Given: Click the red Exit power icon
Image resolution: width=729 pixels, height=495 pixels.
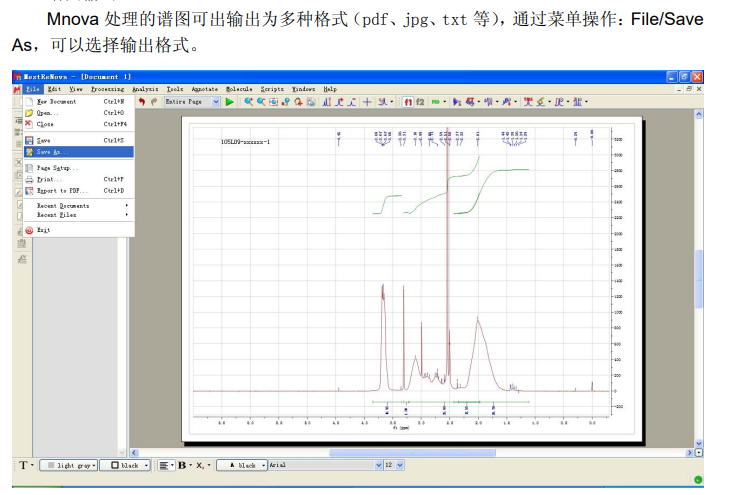Looking at the screenshot, I should [29, 230].
